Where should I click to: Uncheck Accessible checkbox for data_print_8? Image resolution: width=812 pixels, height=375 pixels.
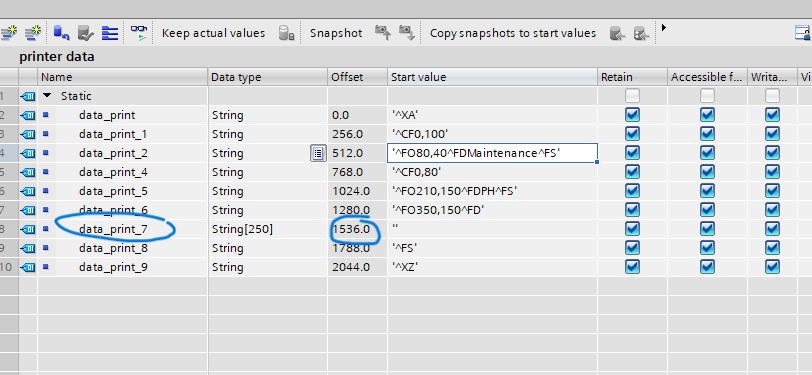click(x=707, y=248)
